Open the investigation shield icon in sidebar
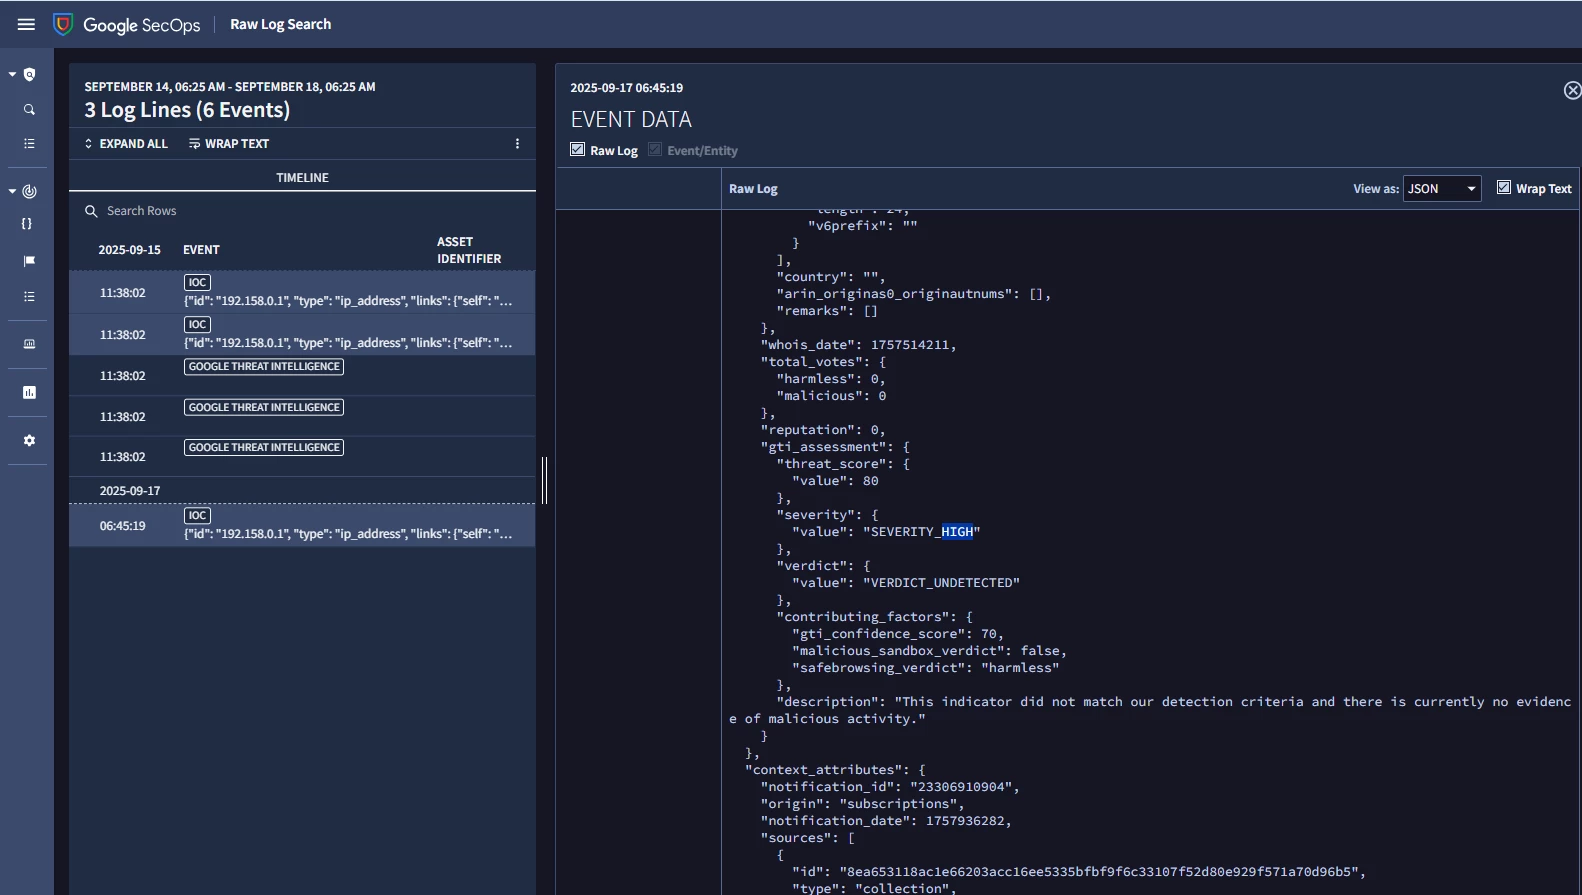Viewport: 1582px width, 895px height. 30,74
